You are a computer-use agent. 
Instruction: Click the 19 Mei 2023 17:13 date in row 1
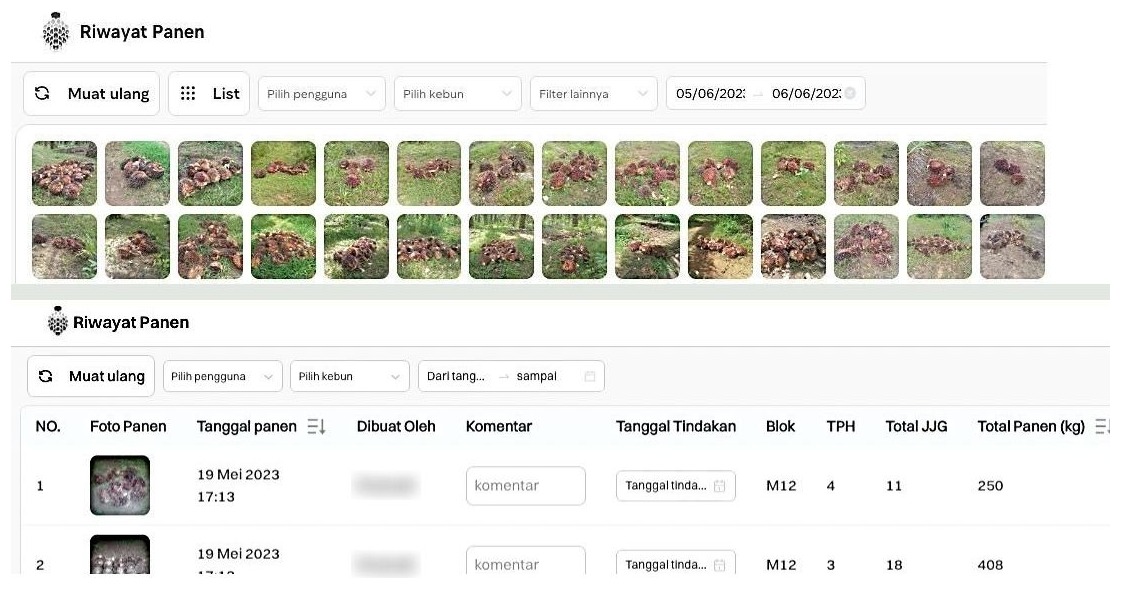[238, 485]
